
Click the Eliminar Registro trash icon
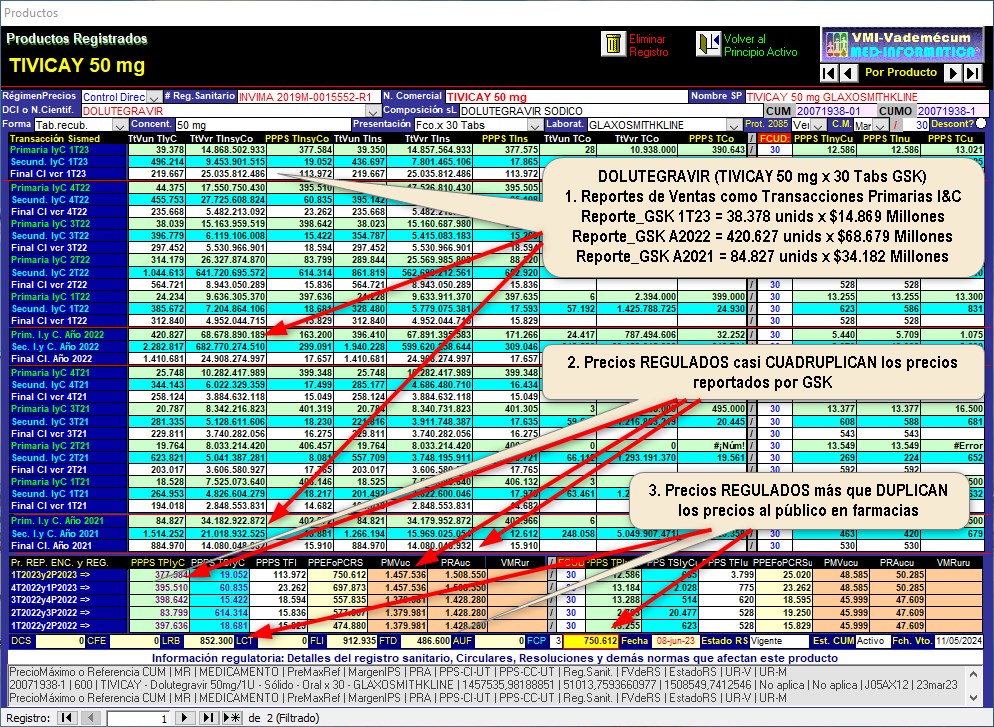click(612, 44)
